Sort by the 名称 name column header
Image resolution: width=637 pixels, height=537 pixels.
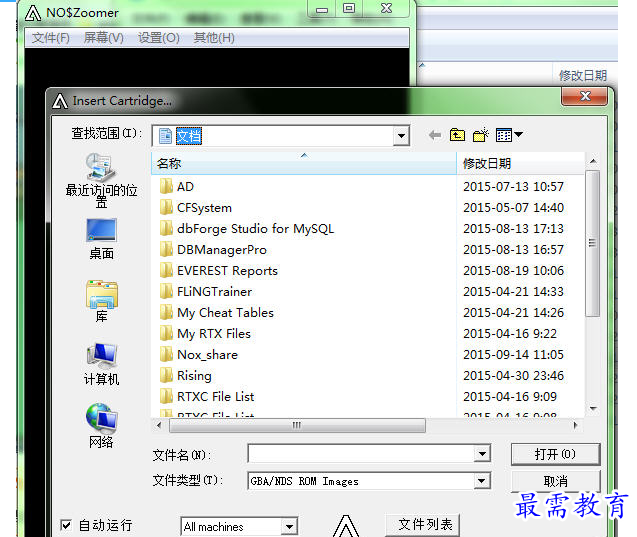(x=304, y=164)
